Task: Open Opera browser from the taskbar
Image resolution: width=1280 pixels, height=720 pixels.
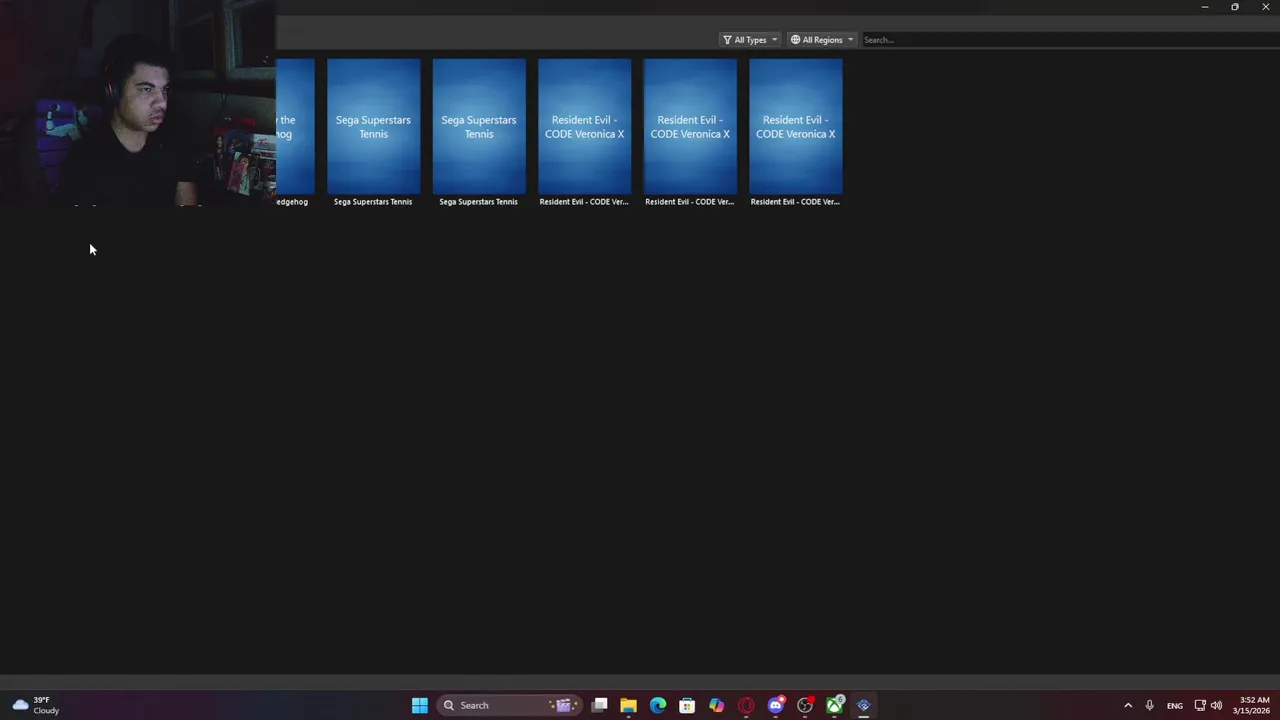Action: 746,705
